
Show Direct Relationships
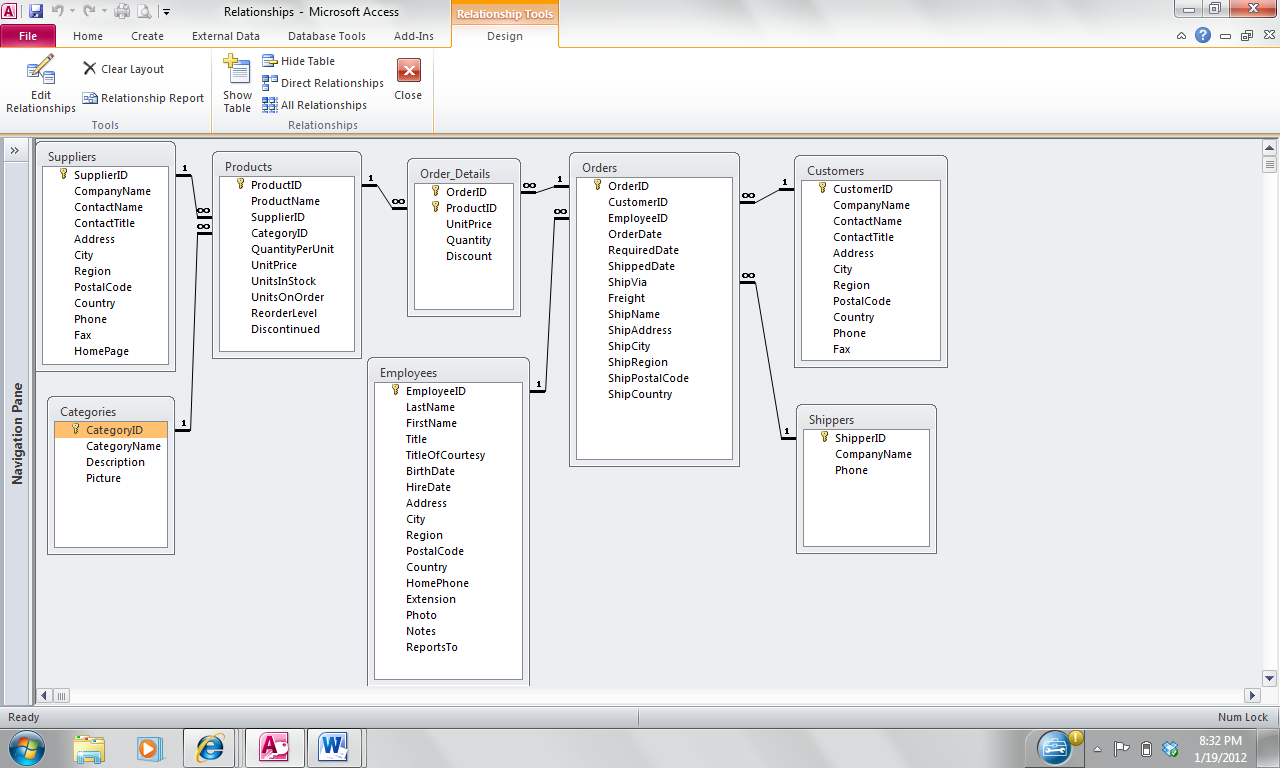point(323,83)
